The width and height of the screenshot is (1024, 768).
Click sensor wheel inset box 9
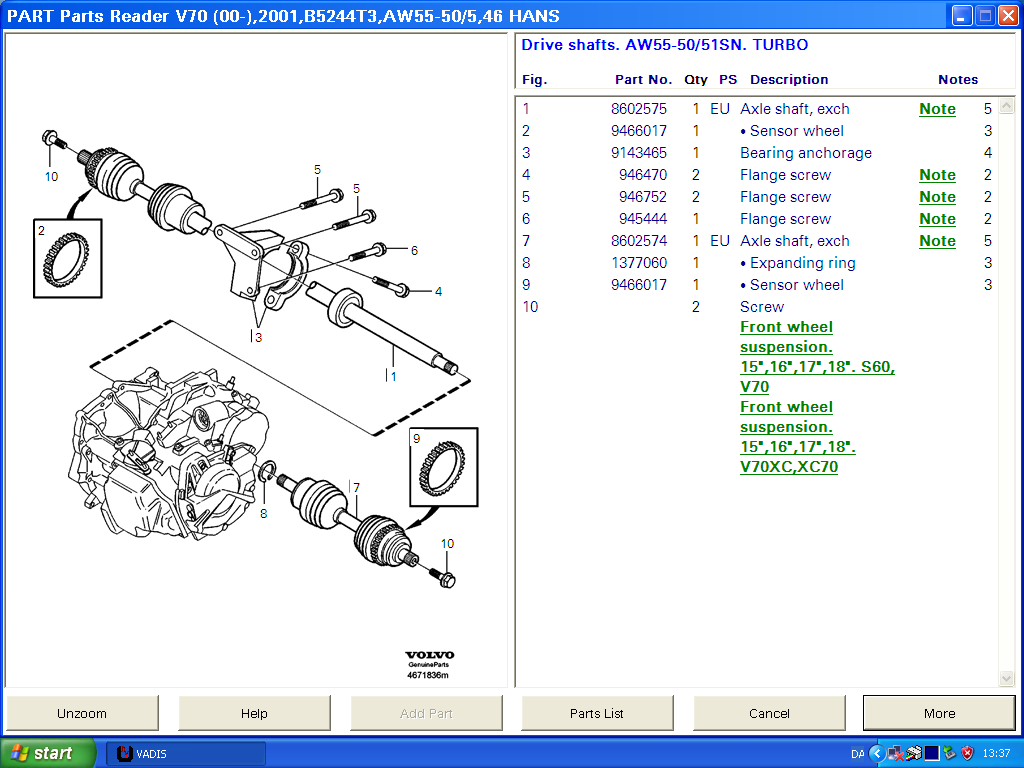444,467
